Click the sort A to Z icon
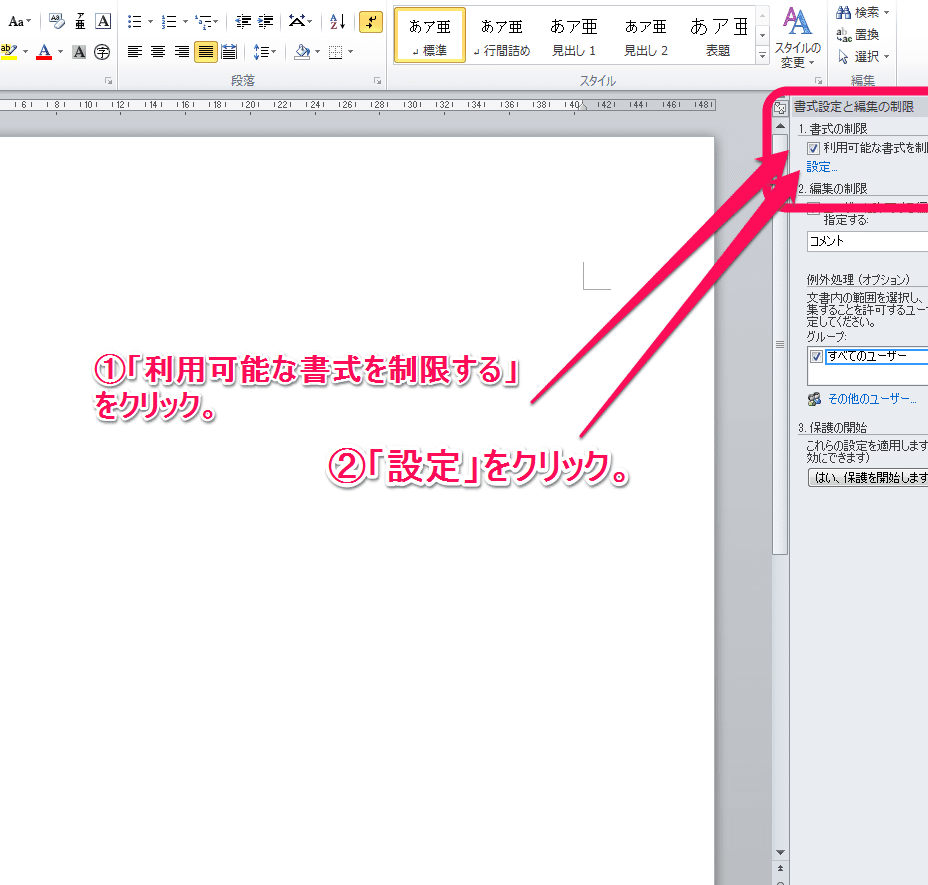 pos(337,21)
